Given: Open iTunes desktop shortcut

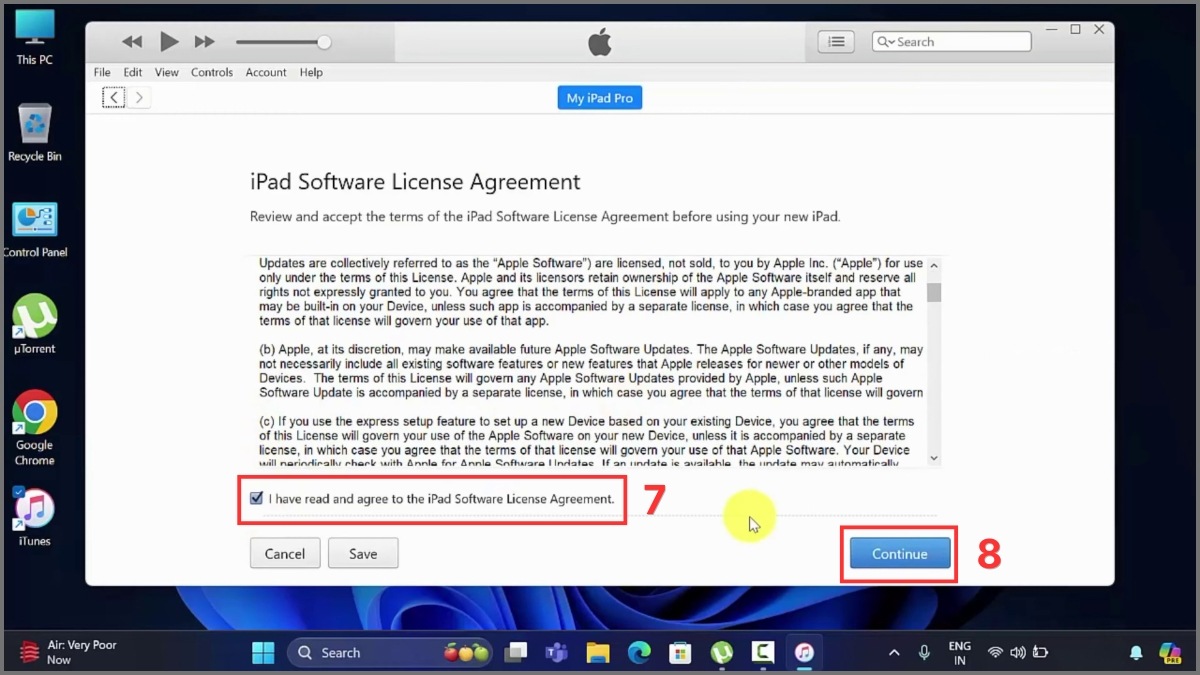Looking at the screenshot, I should [x=35, y=518].
